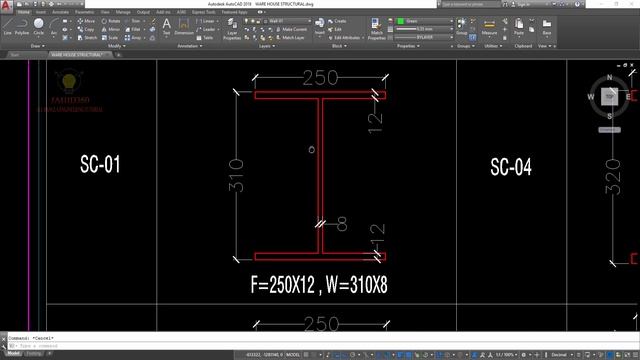Image resolution: width=640 pixels, height=360 pixels.
Task: Activate the Move command
Action: 86,21
